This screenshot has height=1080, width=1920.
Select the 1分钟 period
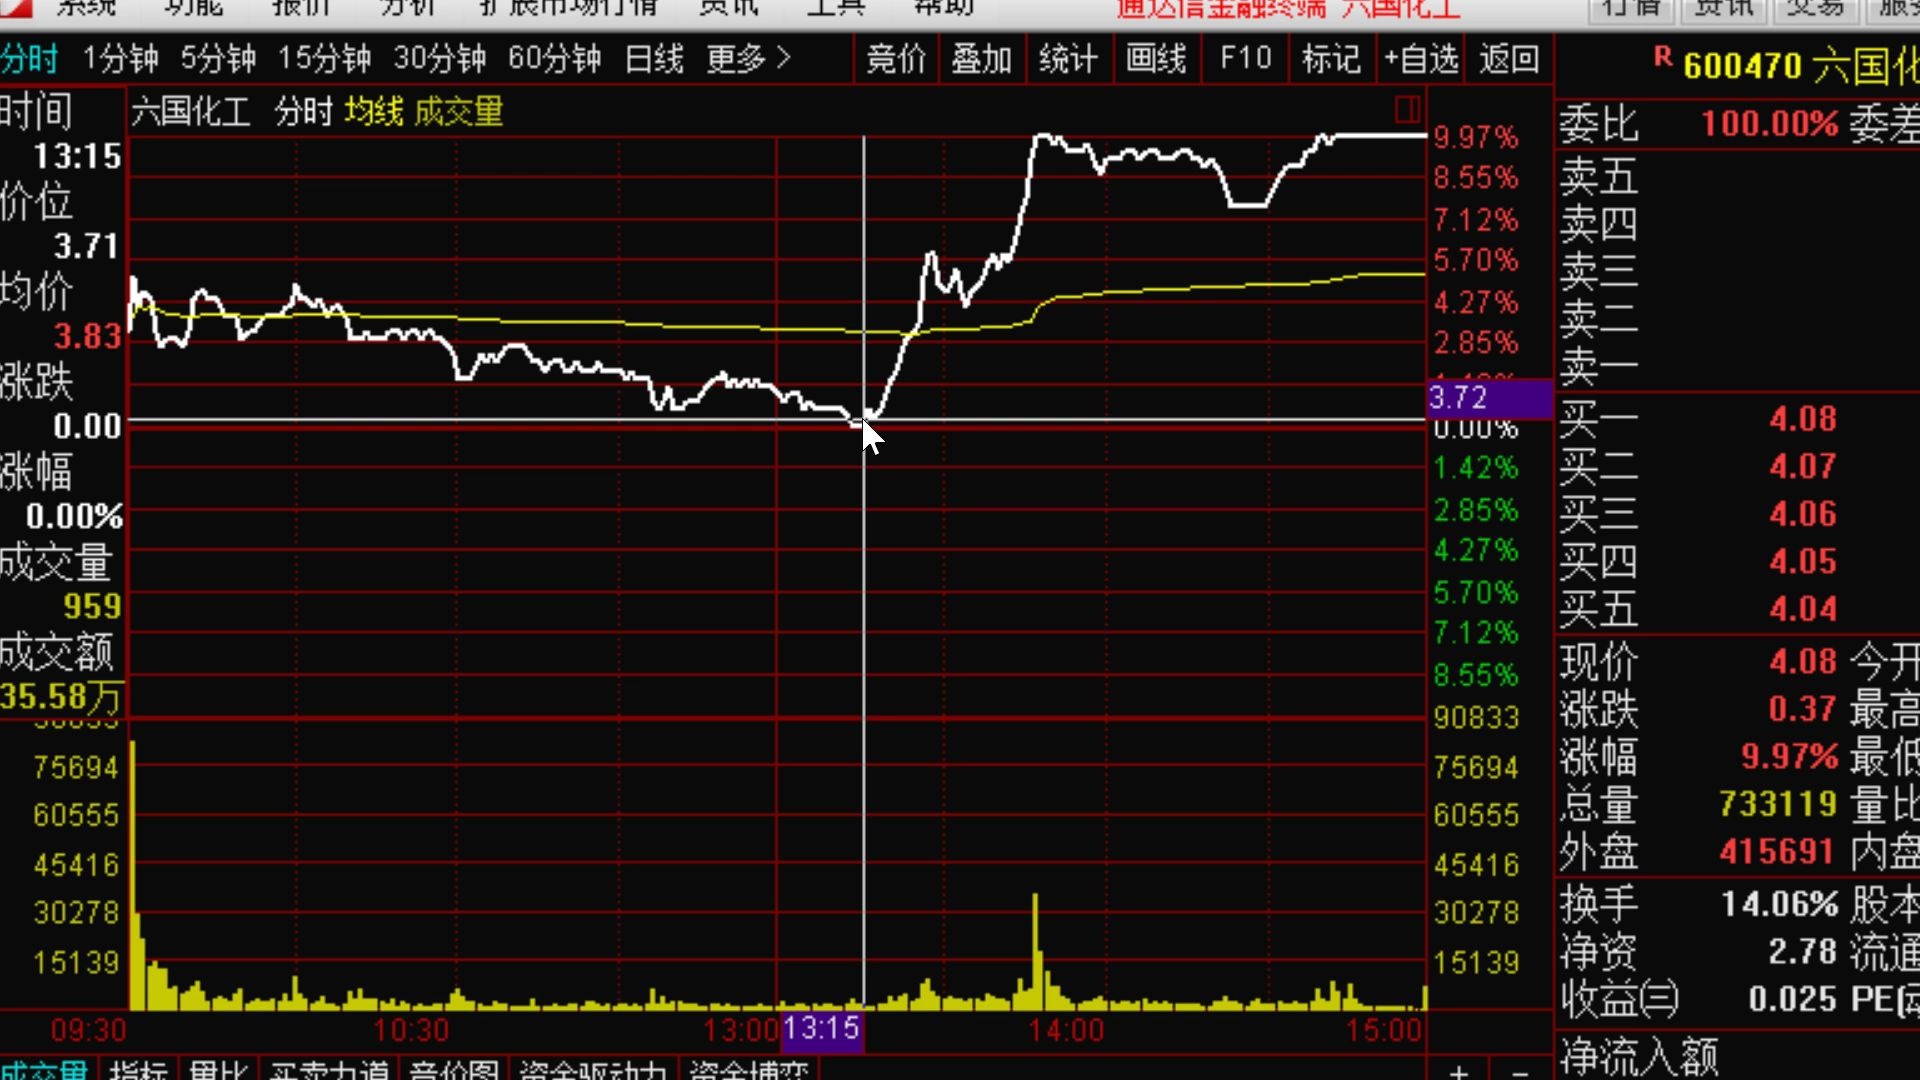121,59
